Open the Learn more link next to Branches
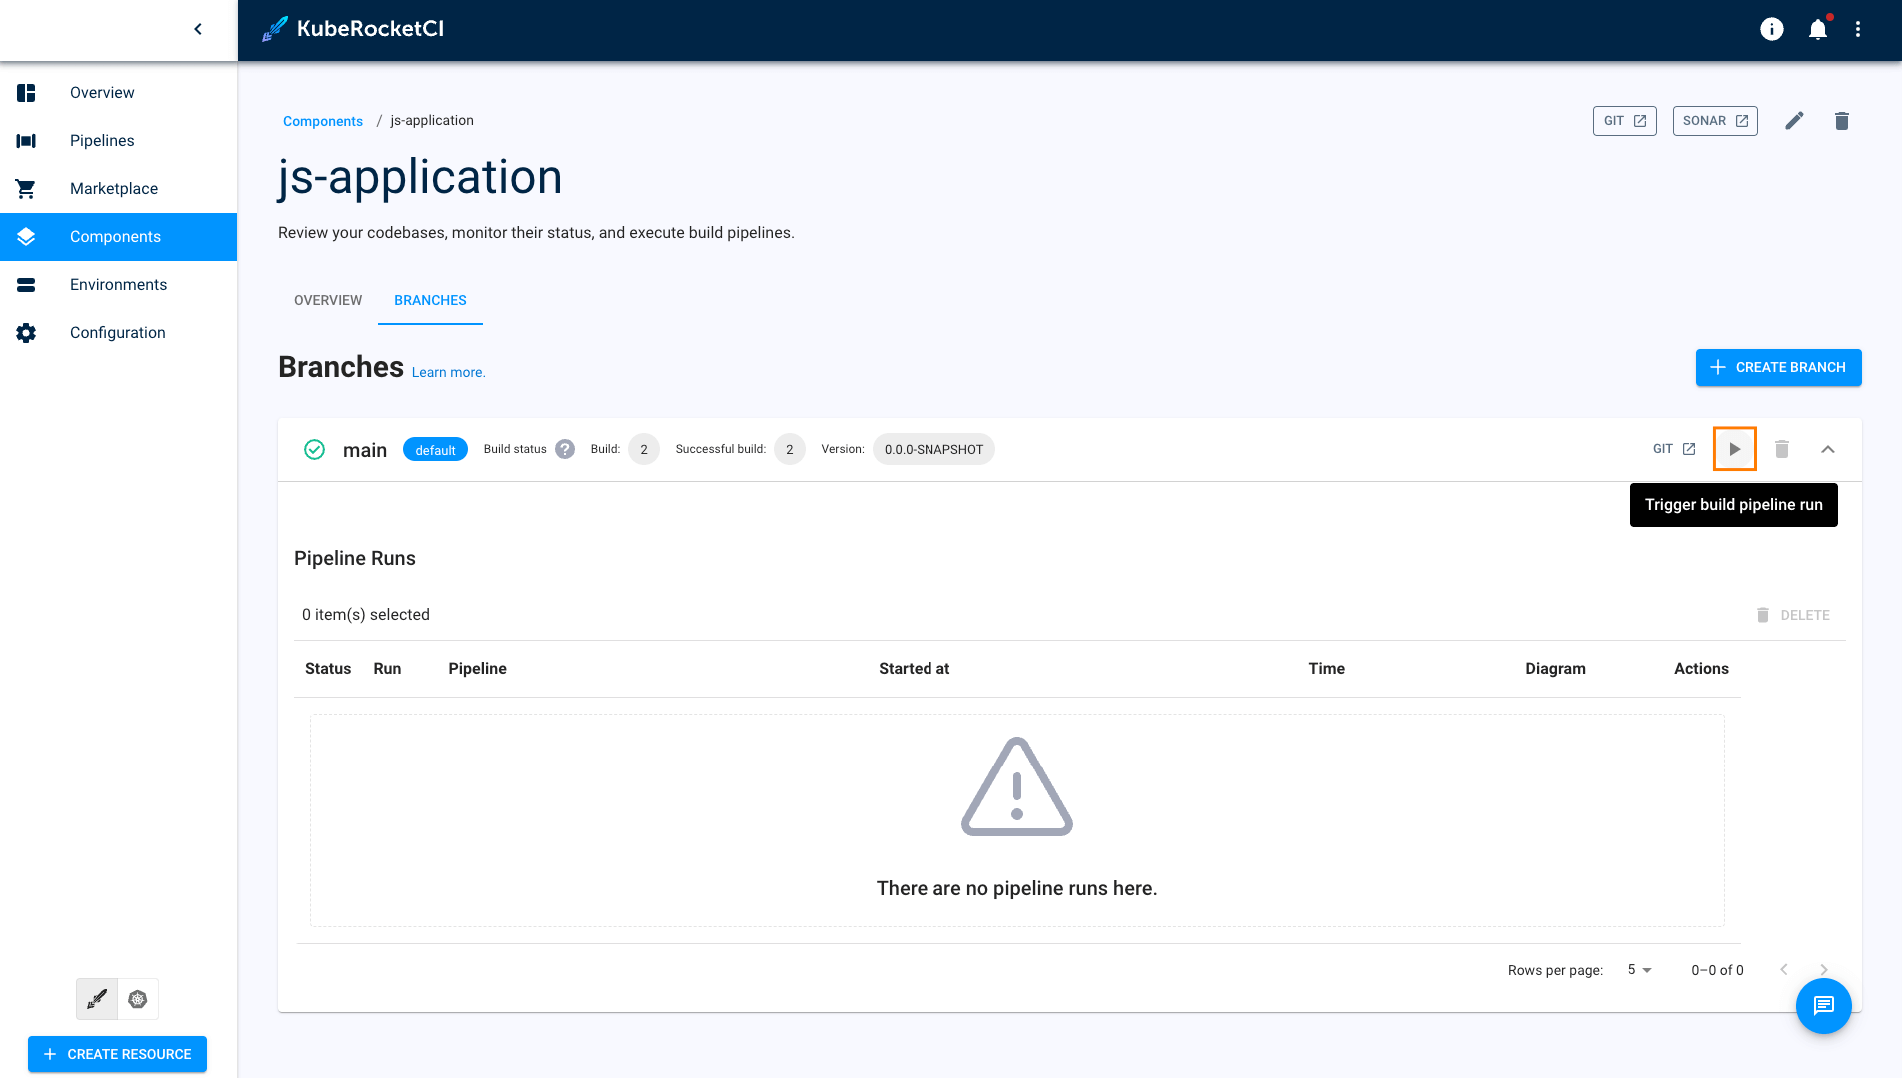This screenshot has height=1078, width=1902. (x=448, y=371)
